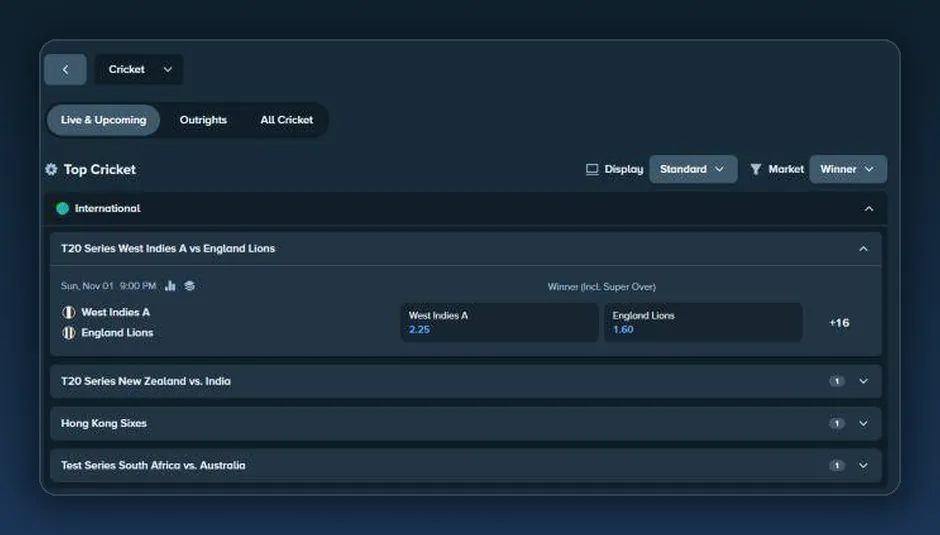Open the Winner market dropdown

pos(848,169)
